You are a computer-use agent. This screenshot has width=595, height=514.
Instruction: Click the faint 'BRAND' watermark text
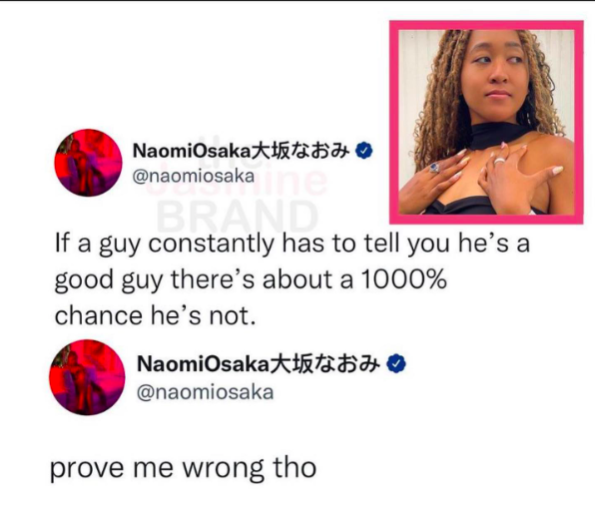(238, 216)
